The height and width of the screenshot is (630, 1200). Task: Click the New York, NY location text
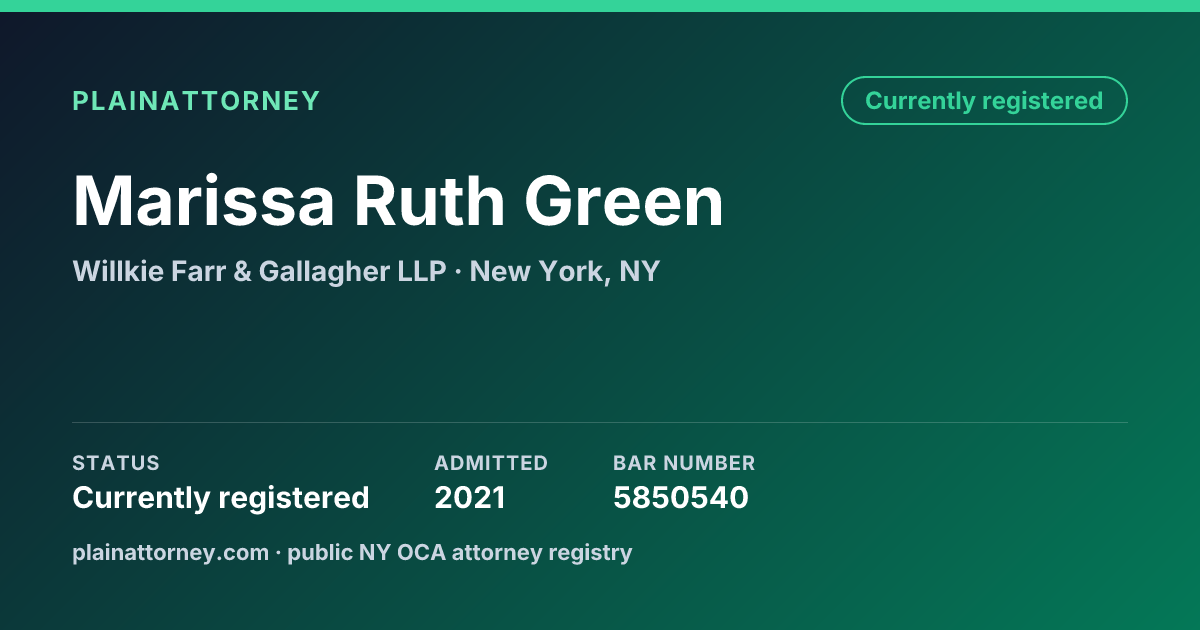pos(564,271)
